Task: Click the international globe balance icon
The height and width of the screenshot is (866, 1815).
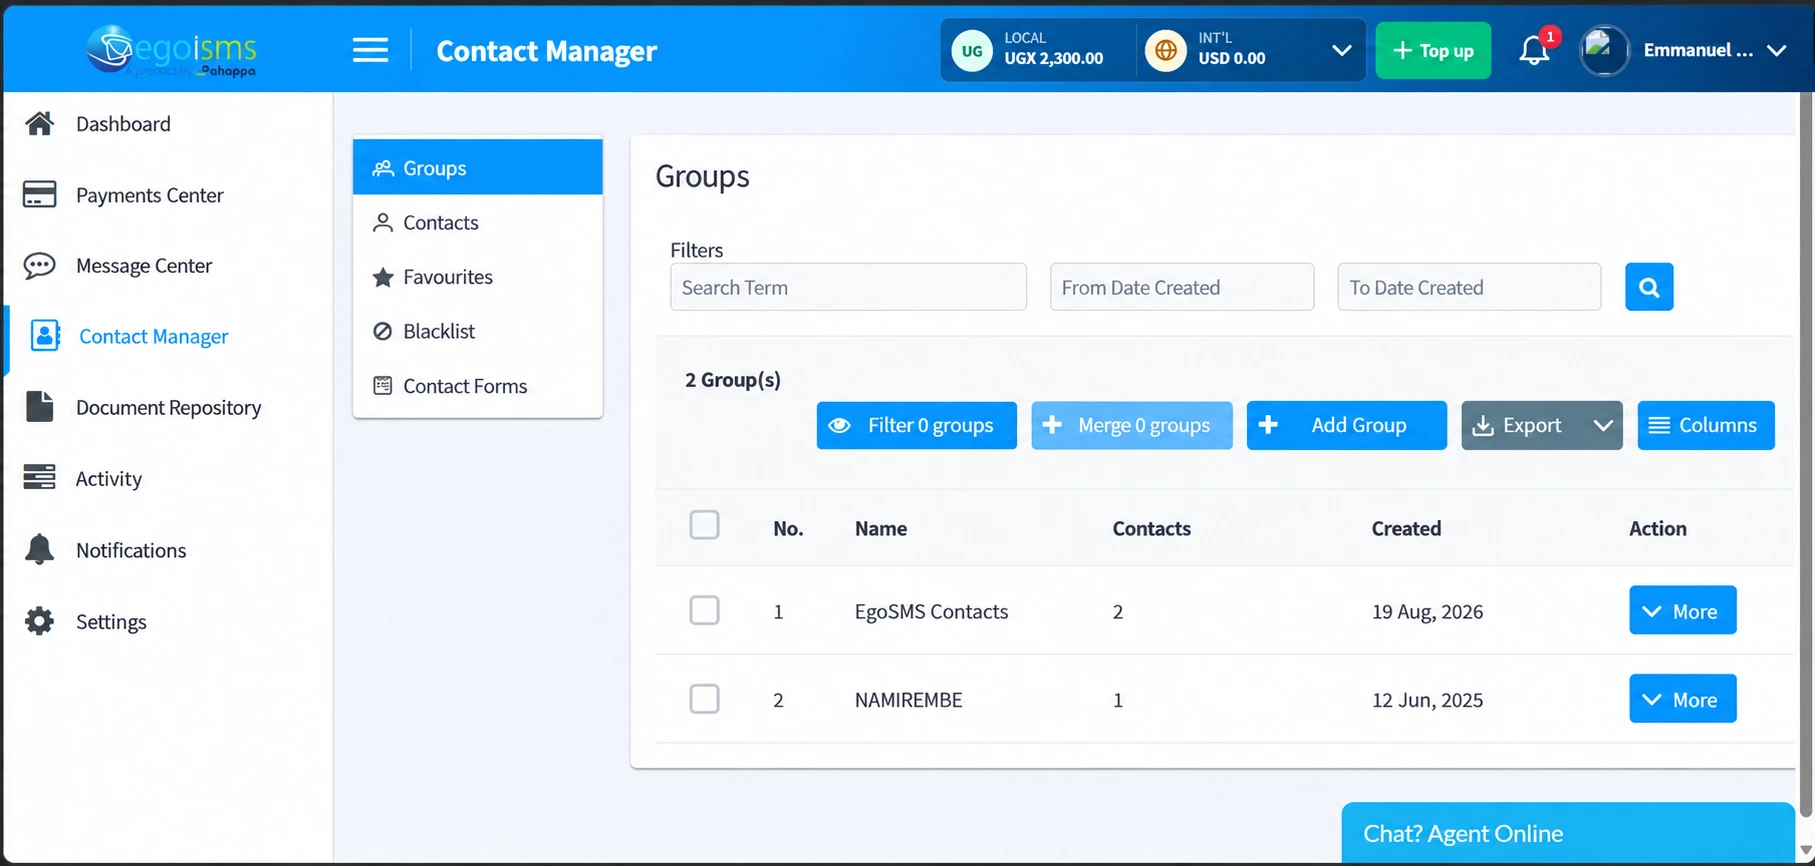Action: point(1166,50)
